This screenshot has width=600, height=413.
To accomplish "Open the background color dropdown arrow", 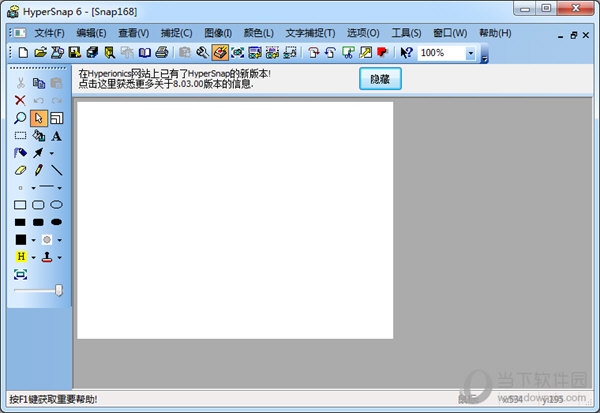I will pyautogui.click(x=60, y=240).
